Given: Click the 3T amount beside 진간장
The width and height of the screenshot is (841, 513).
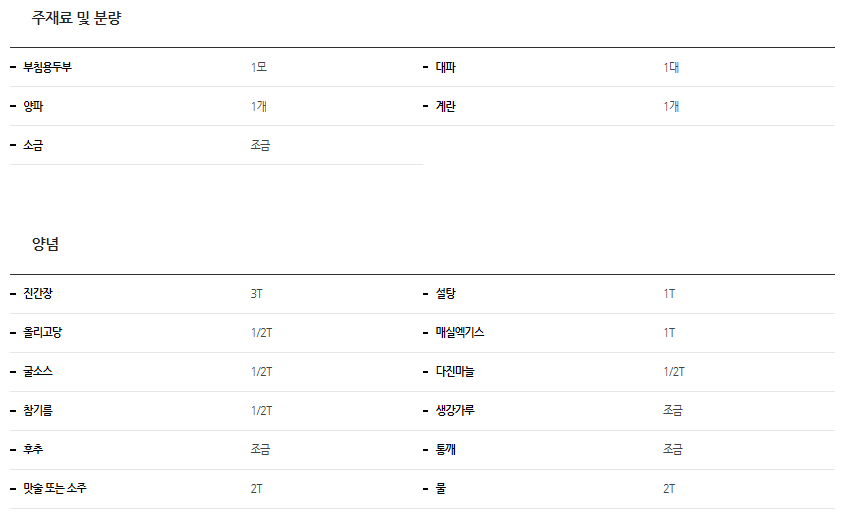Looking at the screenshot, I should (257, 294).
